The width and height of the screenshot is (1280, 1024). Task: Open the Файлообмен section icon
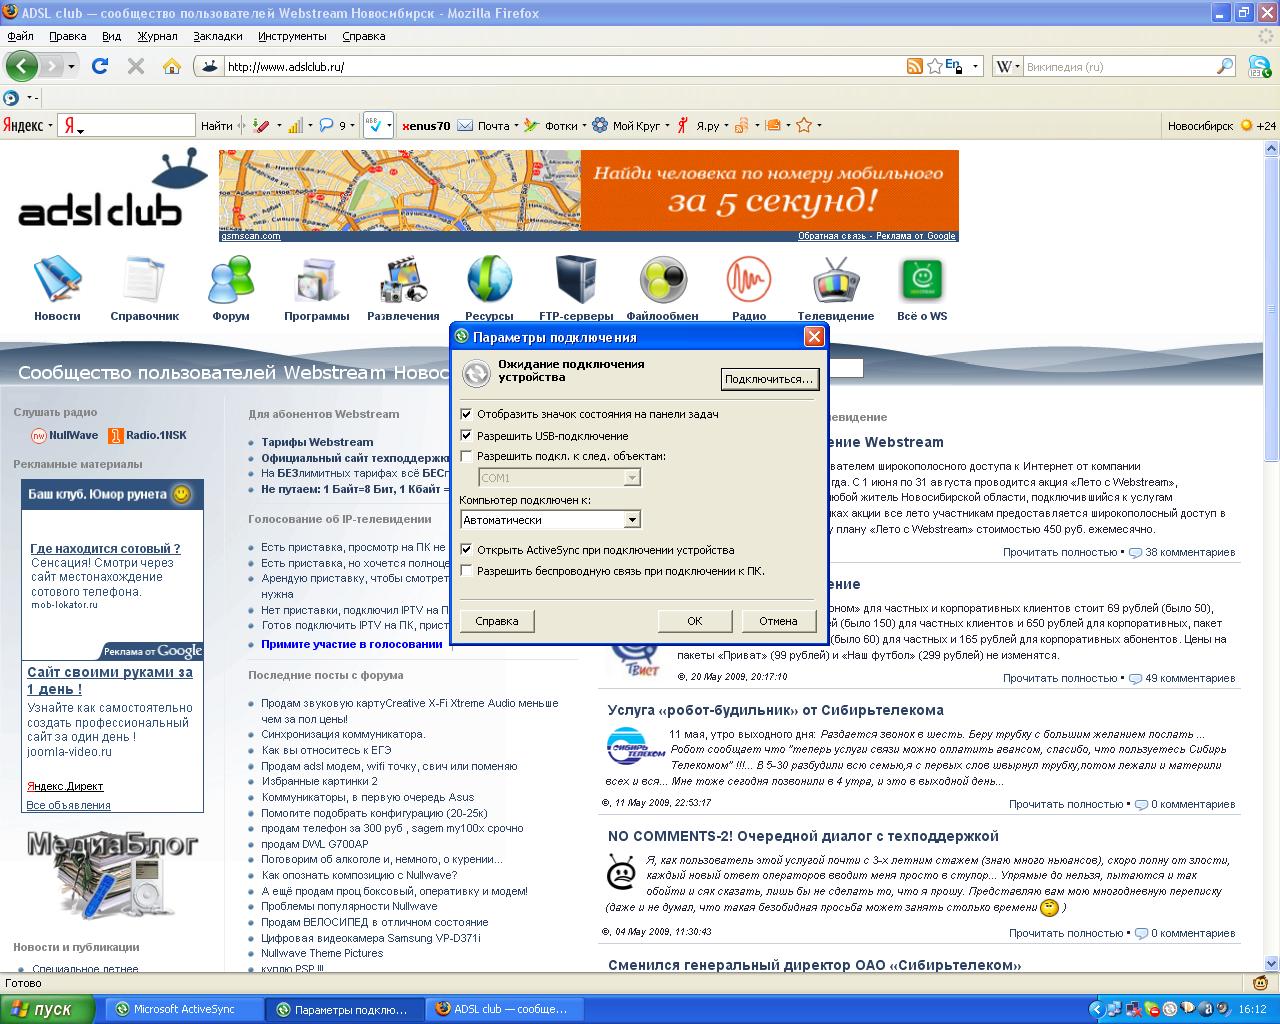point(663,280)
